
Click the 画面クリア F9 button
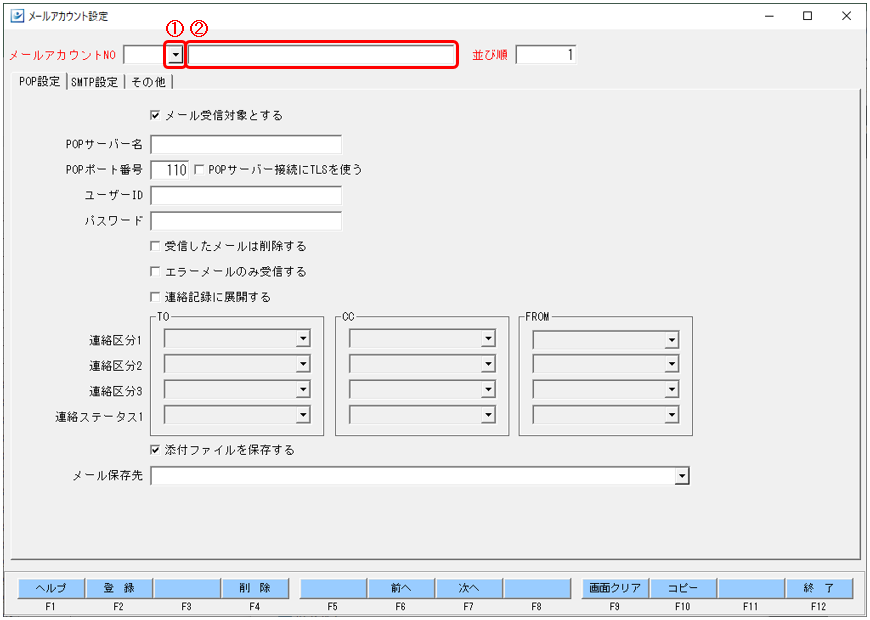[615, 588]
